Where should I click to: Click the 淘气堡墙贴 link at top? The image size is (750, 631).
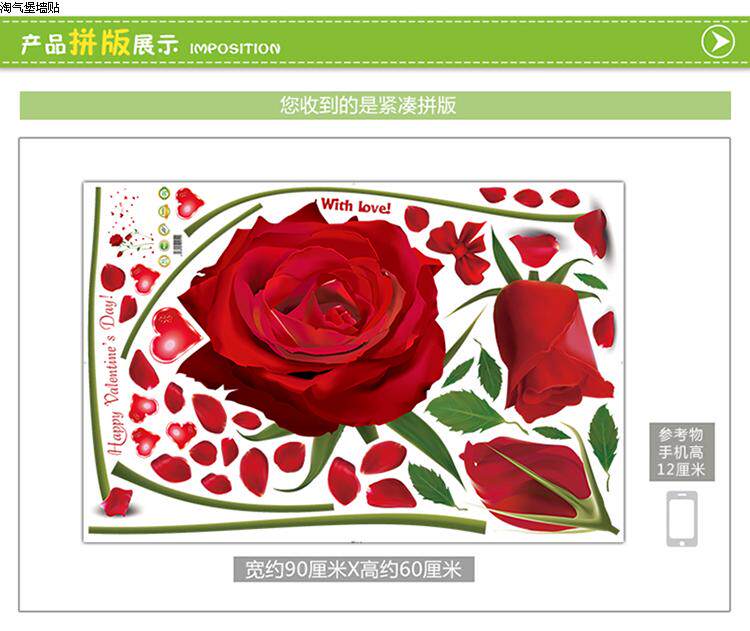(x=30, y=7)
